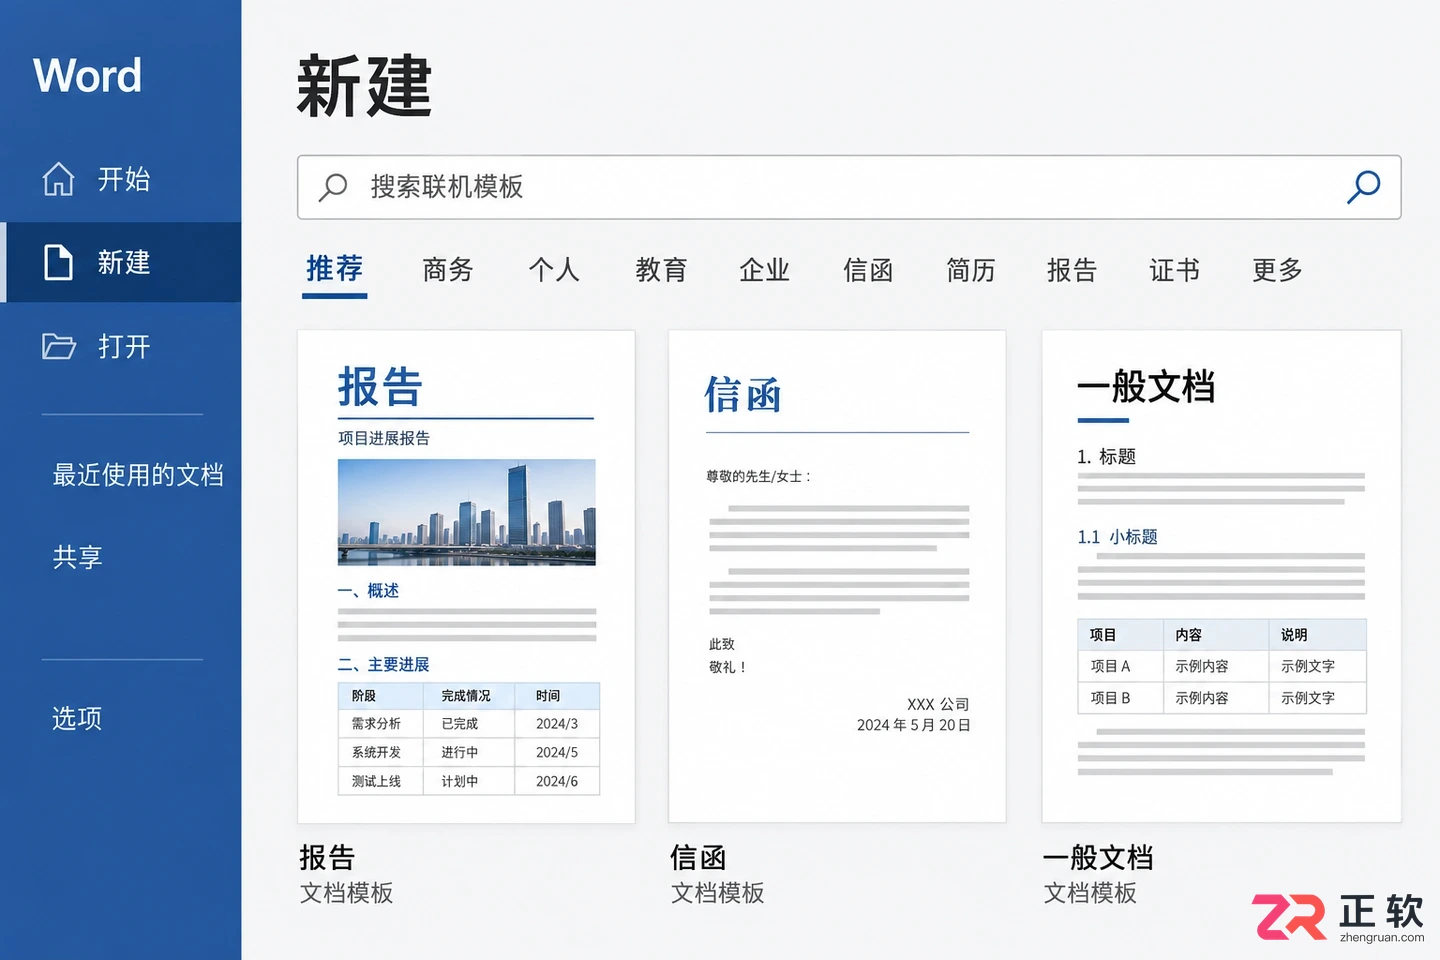Image resolution: width=1440 pixels, height=960 pixels.
Task: Select the 推荐 tab
Action: point(334,269)
